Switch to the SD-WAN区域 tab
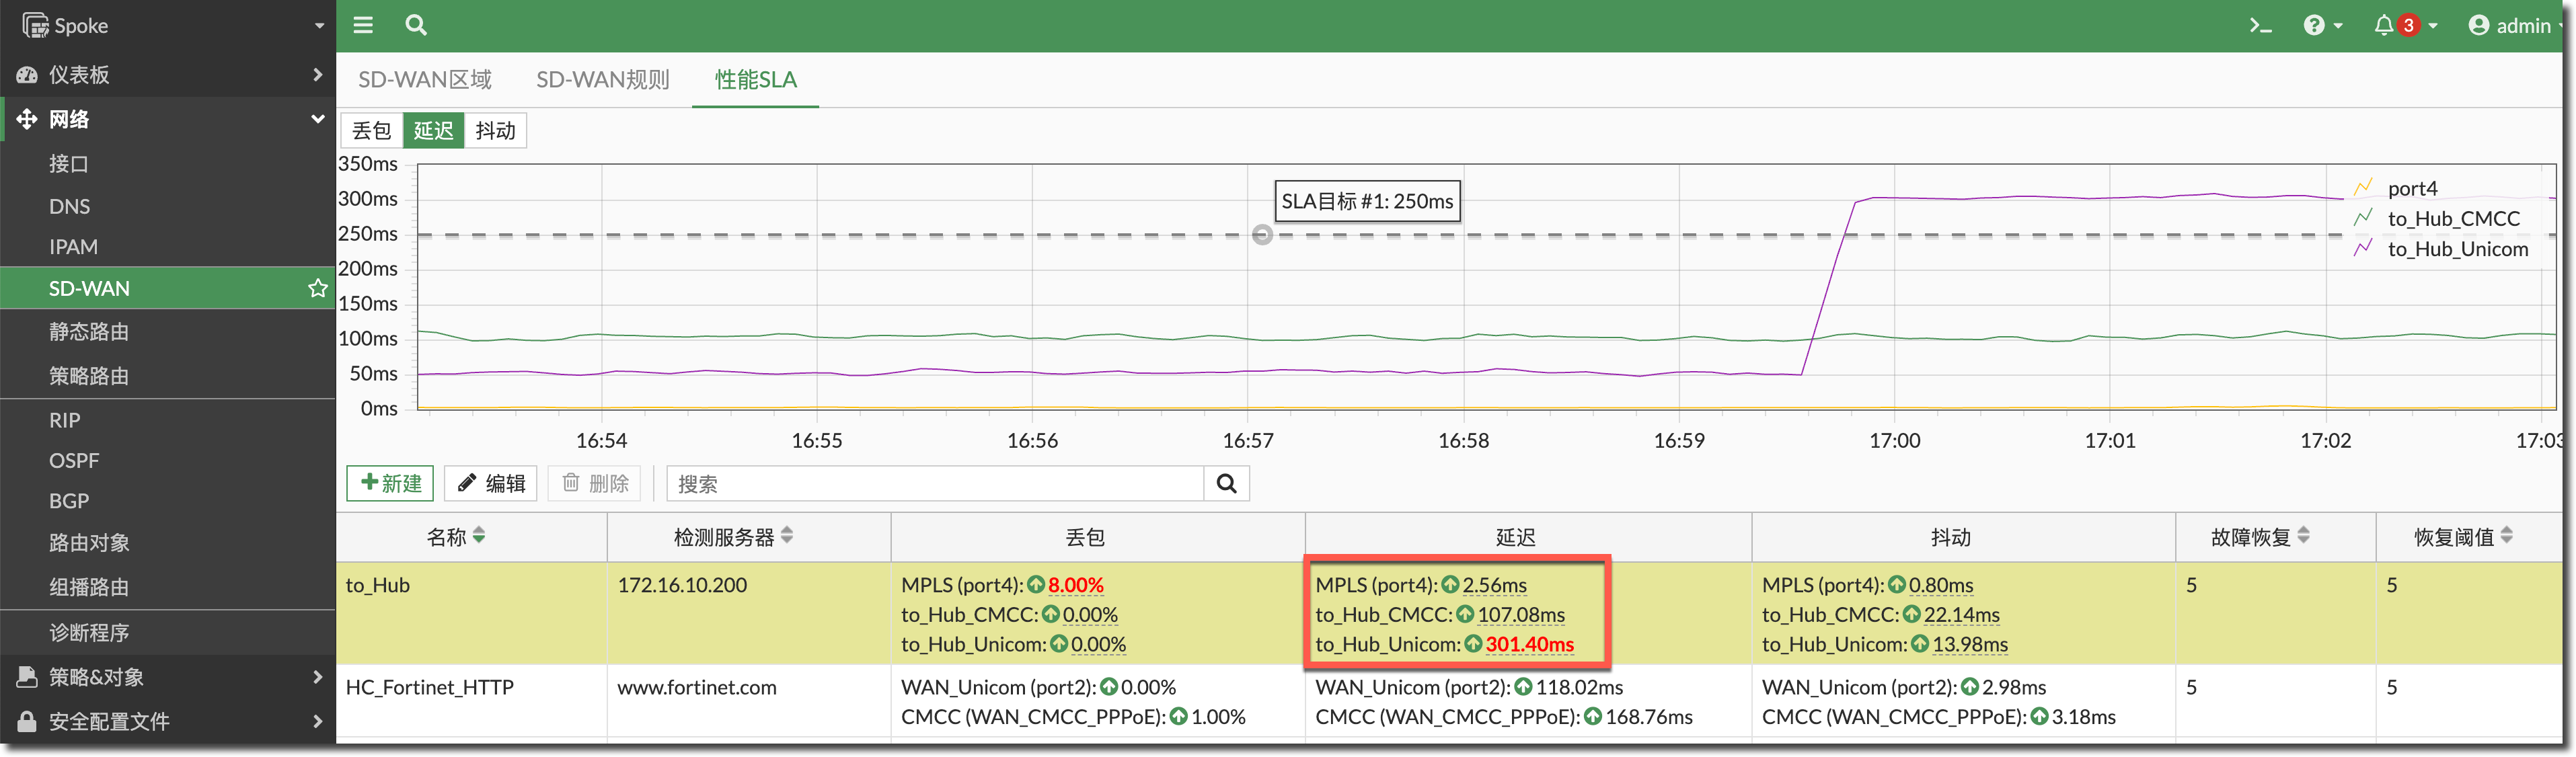The width and height of the screenshot is (2576, 757). tap(424, 80)
